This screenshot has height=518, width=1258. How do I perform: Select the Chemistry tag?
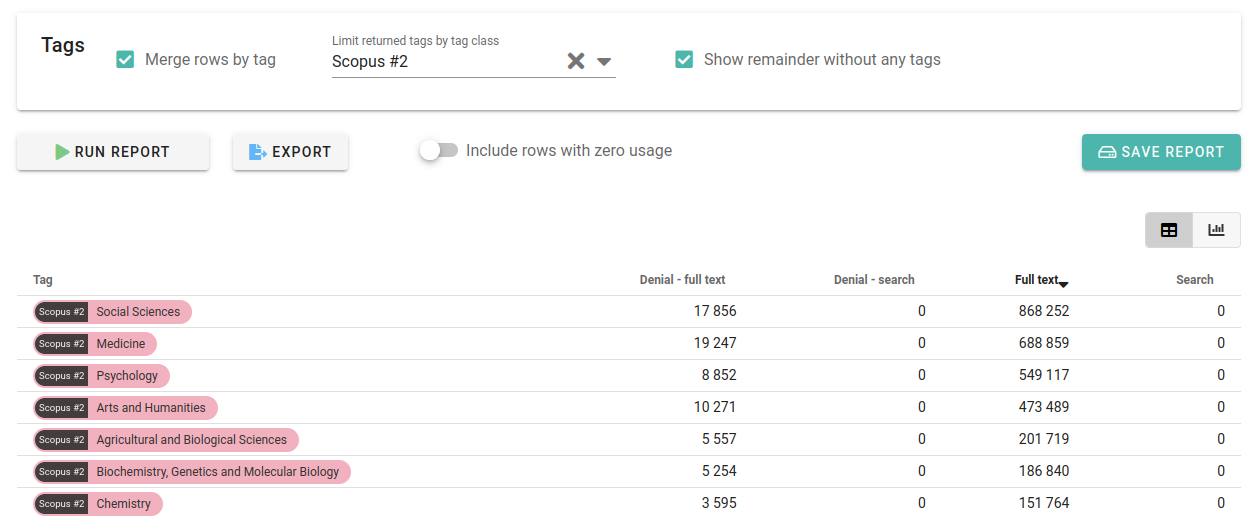coord(98,504)
